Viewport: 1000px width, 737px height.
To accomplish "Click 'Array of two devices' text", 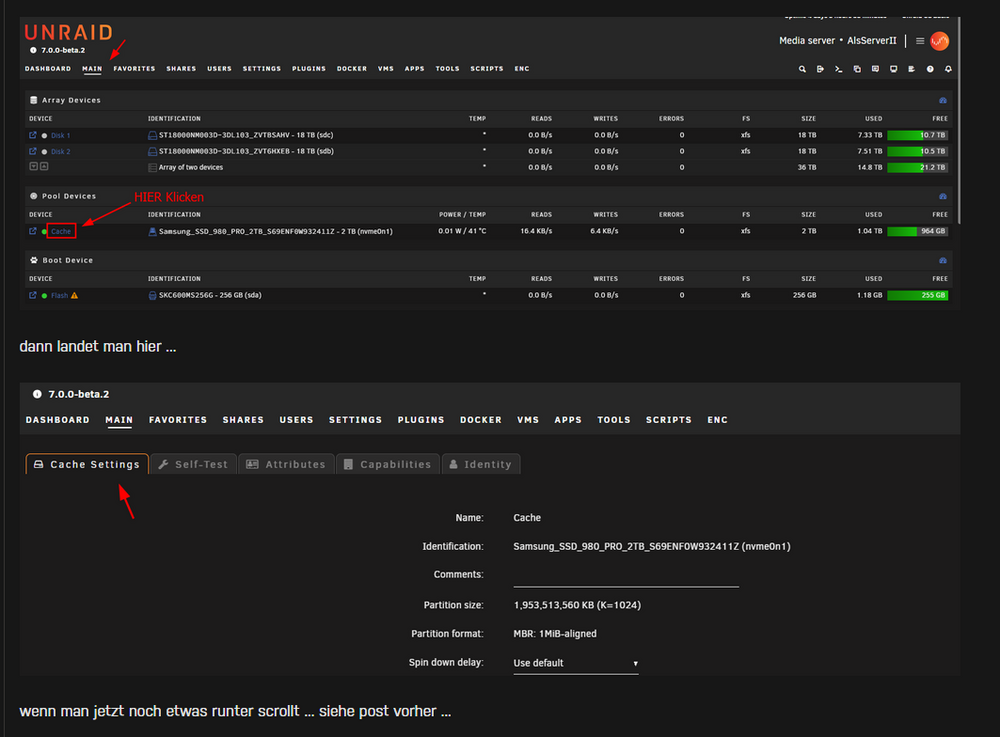I will click(191, 168).
